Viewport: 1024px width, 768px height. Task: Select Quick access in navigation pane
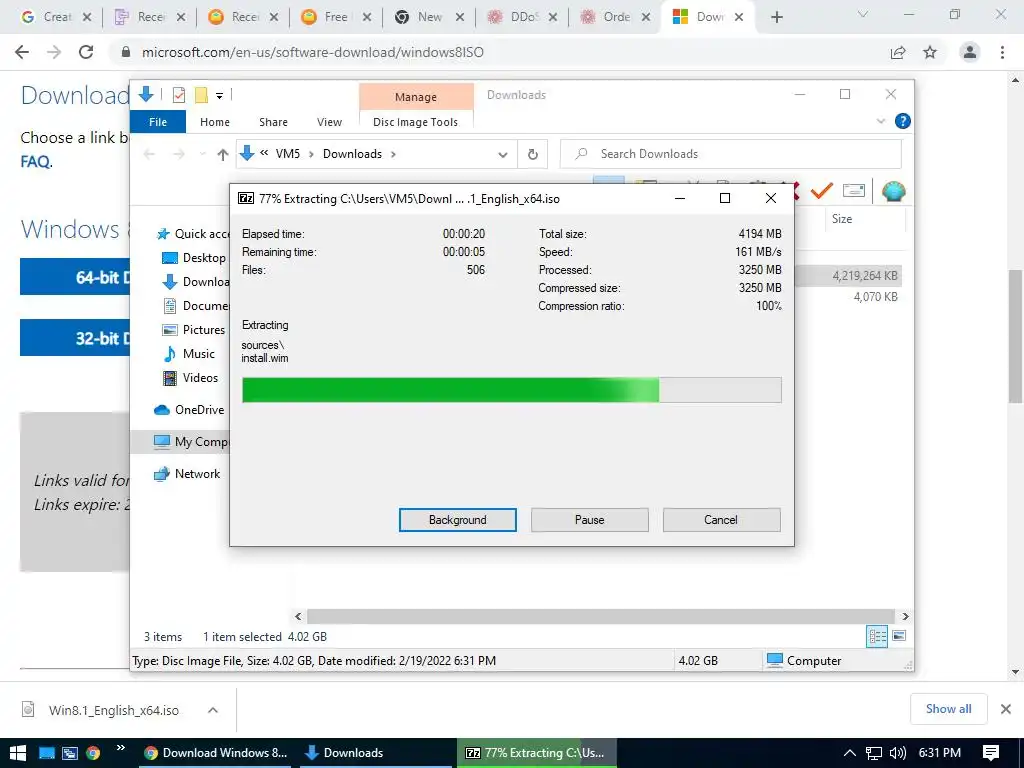point(193,234)
